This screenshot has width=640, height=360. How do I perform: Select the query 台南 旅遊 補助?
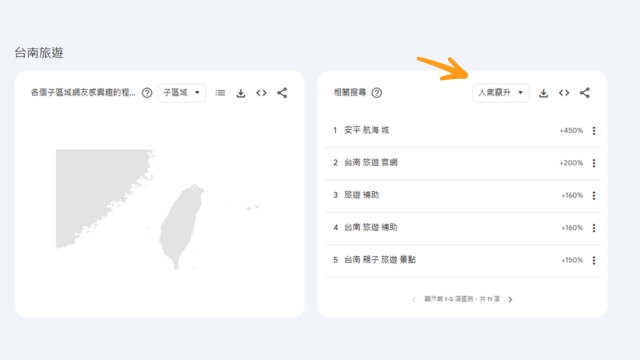(x=371, y=227)
